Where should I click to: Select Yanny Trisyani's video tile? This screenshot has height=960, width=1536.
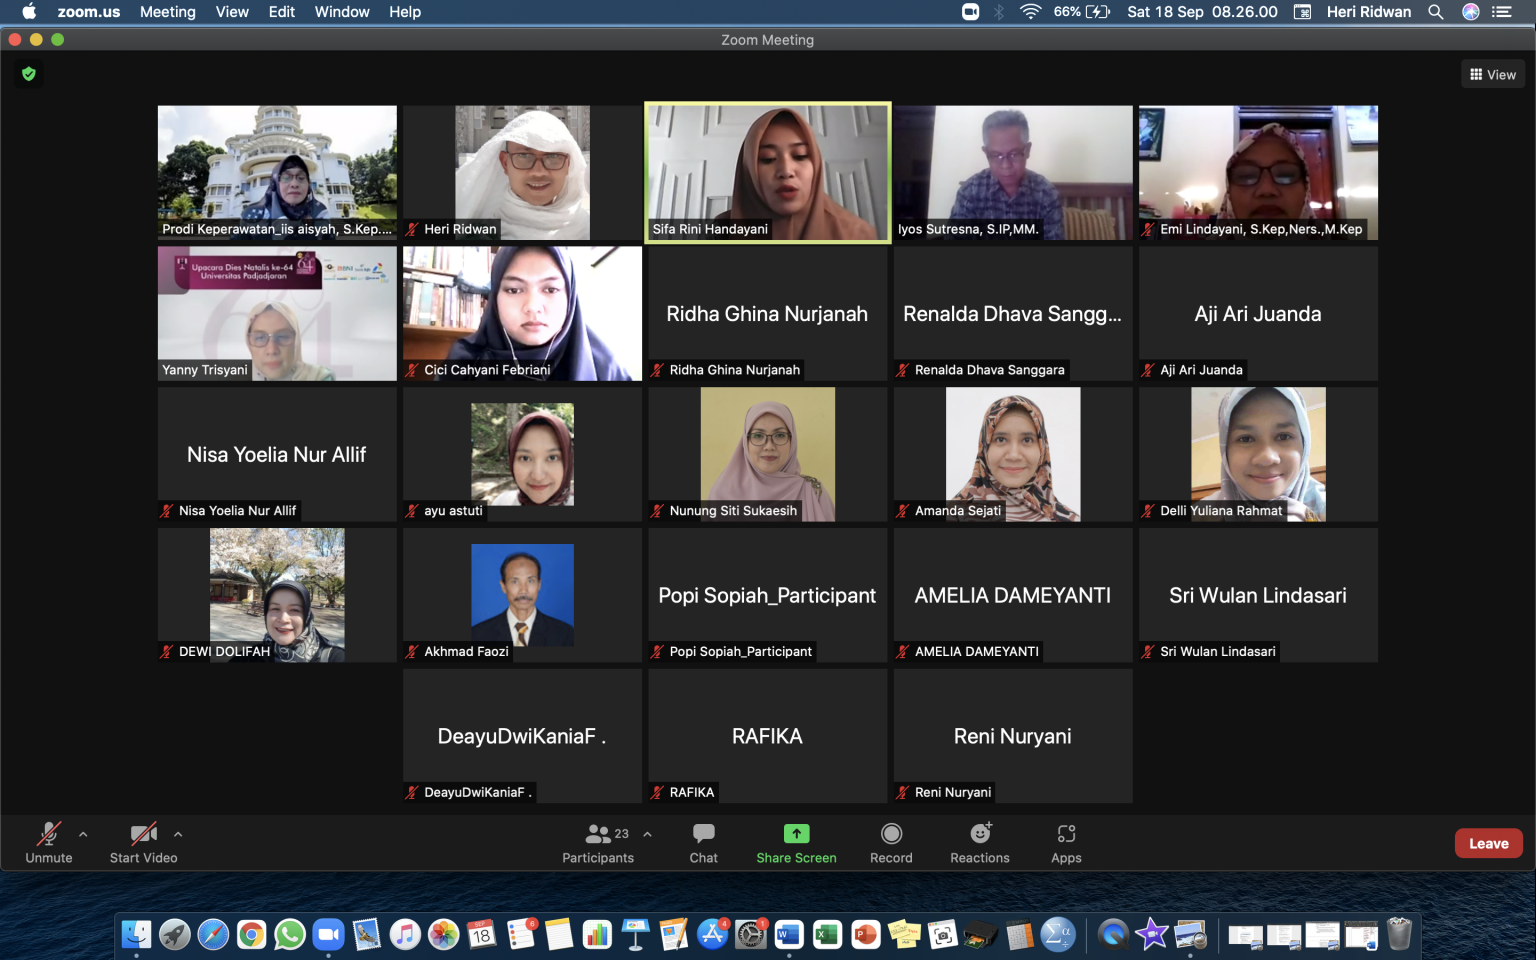tap(277, 314)
